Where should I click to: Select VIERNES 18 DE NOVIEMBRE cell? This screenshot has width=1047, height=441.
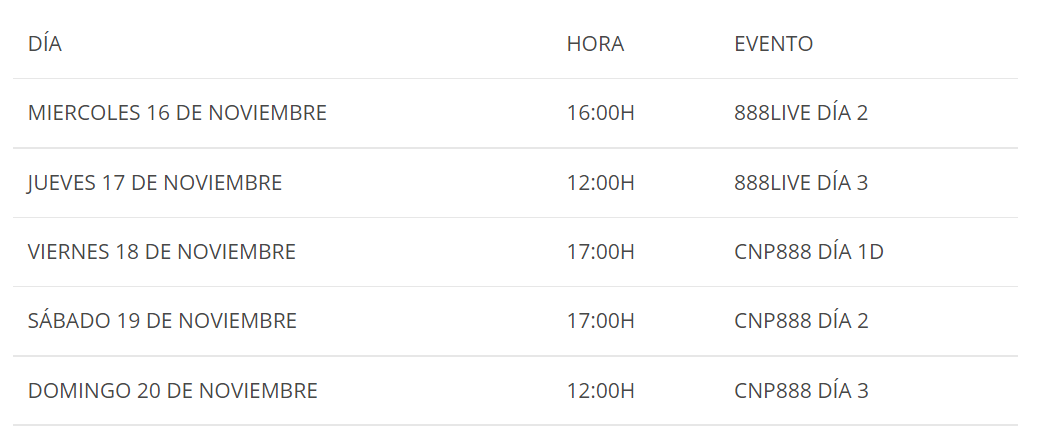point(162,252)
